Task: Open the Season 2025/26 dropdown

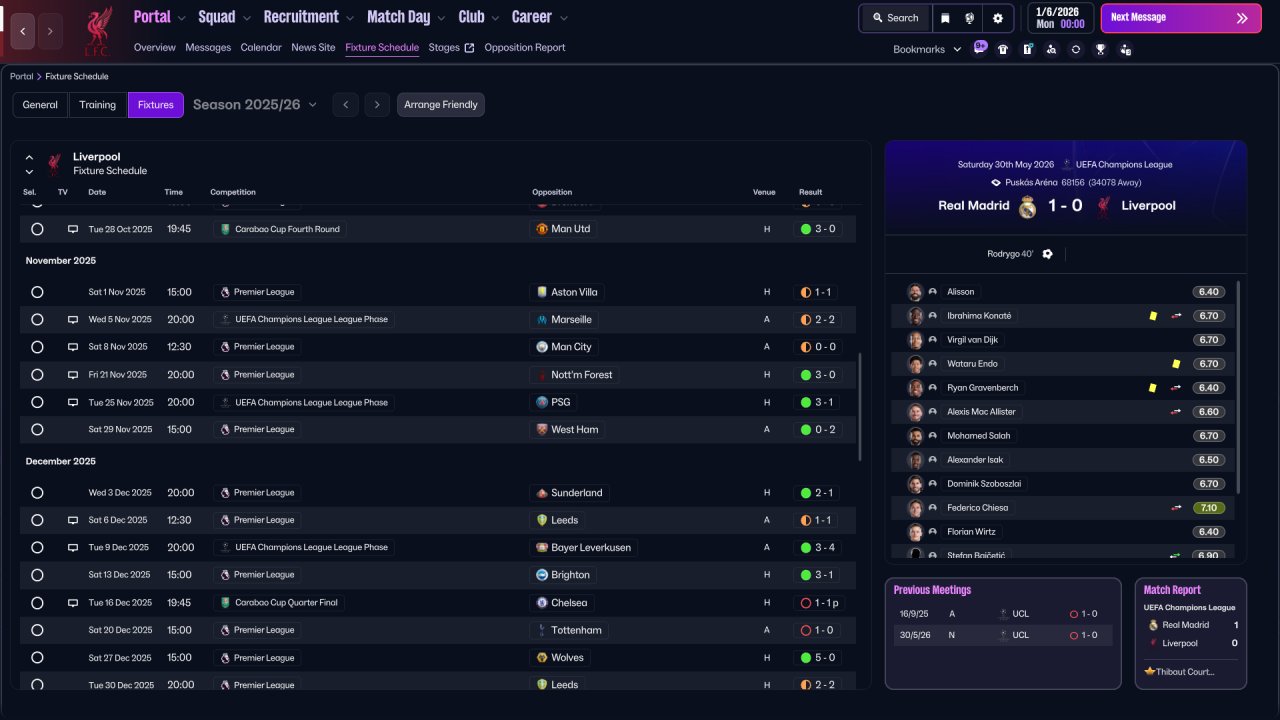Action: tap(255, 105)
